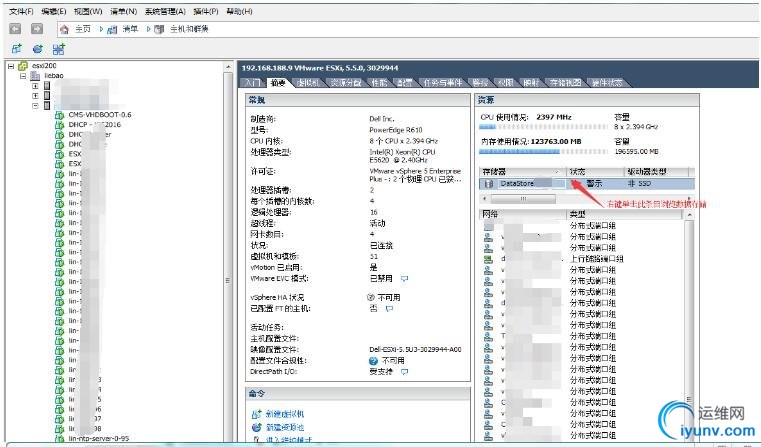Click the 驱动器类型 column header
Viewport: 761px width, 447px height.
point(656,172)
